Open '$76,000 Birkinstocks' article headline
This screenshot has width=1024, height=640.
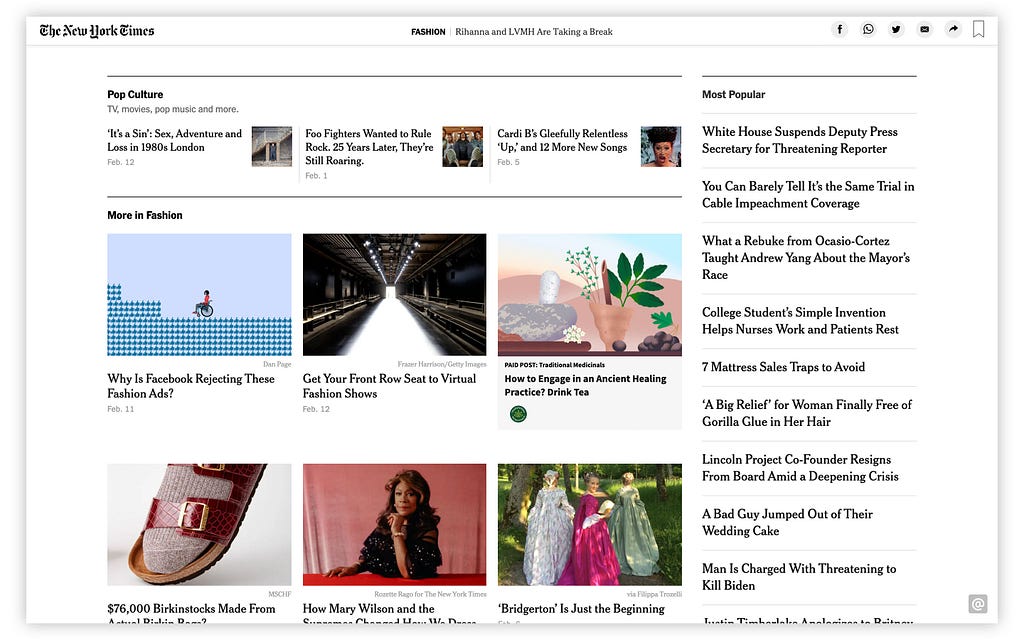(191, 615)
